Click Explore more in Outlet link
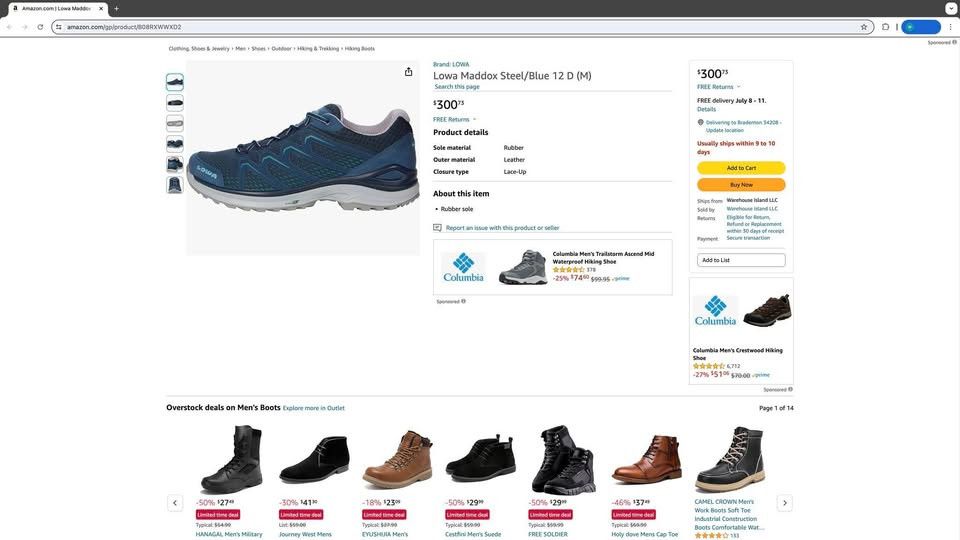This screenshot has width=960, height=540. (x=313, y=408)
